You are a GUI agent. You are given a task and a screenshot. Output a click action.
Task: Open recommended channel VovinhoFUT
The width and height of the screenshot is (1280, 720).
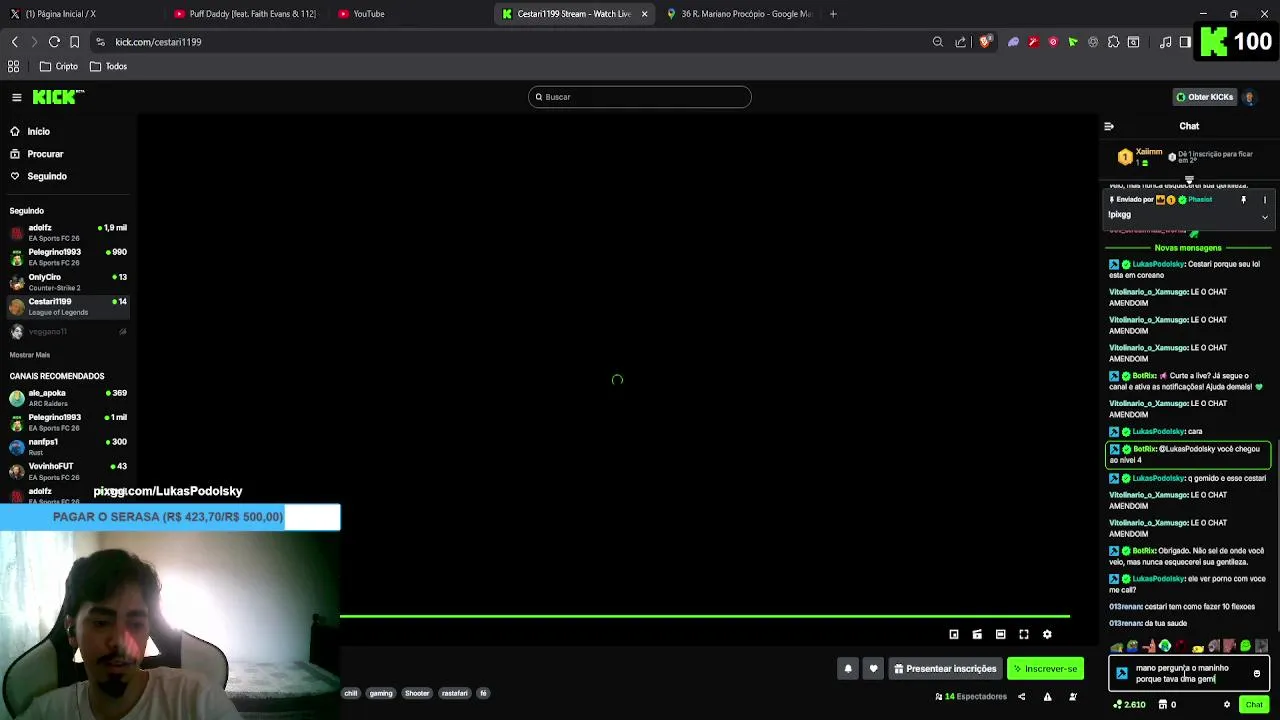(68, 471)
